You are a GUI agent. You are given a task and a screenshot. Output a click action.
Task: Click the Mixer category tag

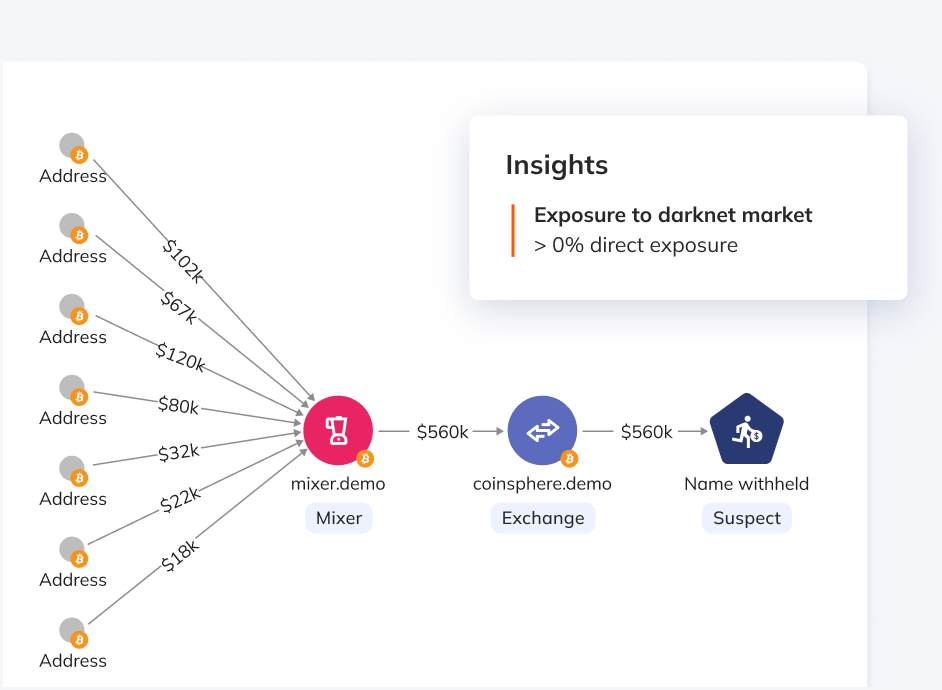tap(338, 518)
